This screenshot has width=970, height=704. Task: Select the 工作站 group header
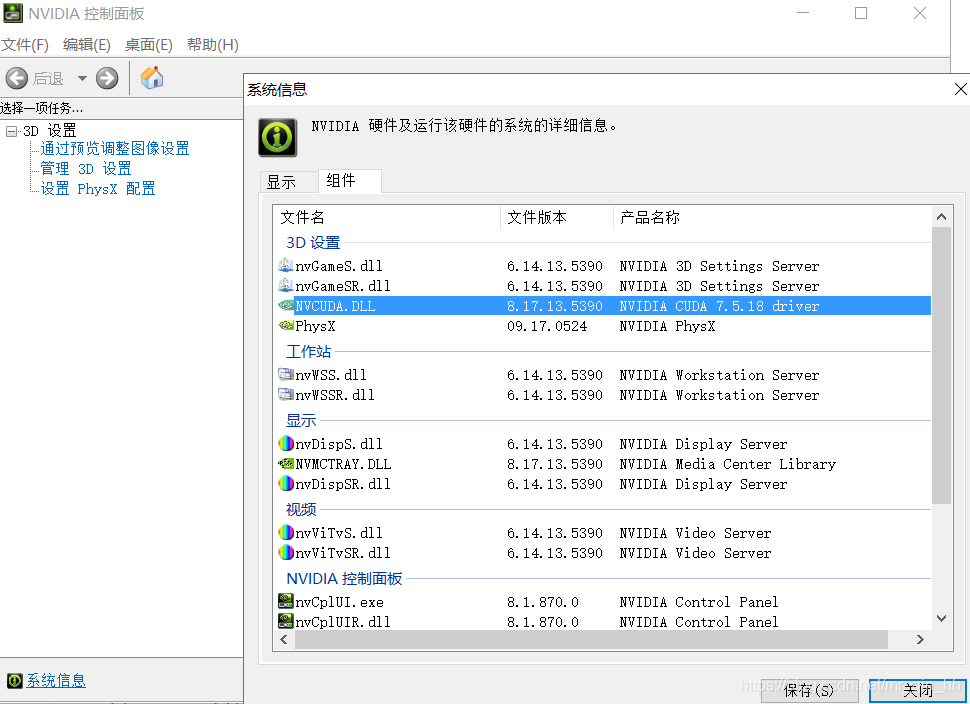[x=309, y=352]
